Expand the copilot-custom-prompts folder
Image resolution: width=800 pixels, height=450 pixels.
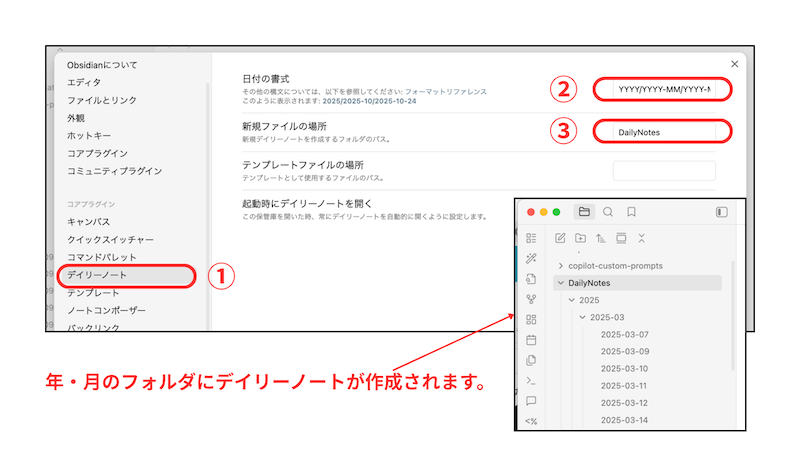(x=560, y=266)
